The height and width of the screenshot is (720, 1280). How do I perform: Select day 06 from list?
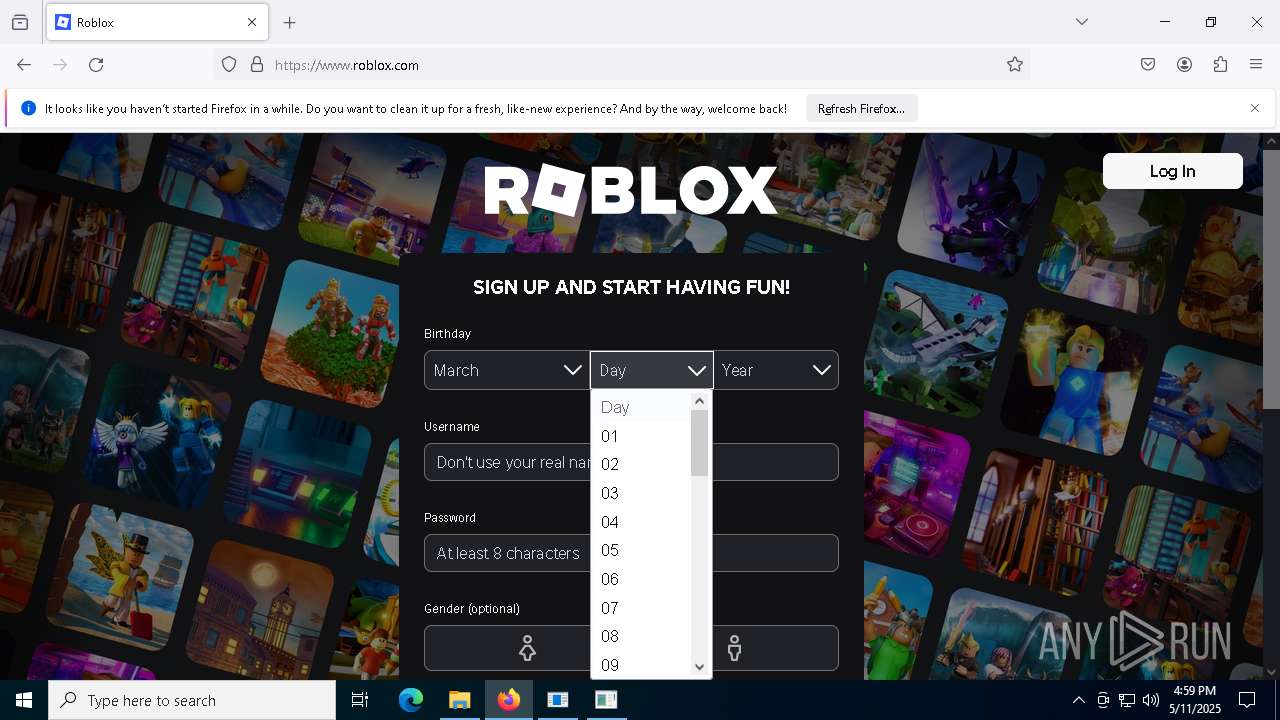[640, 579]
